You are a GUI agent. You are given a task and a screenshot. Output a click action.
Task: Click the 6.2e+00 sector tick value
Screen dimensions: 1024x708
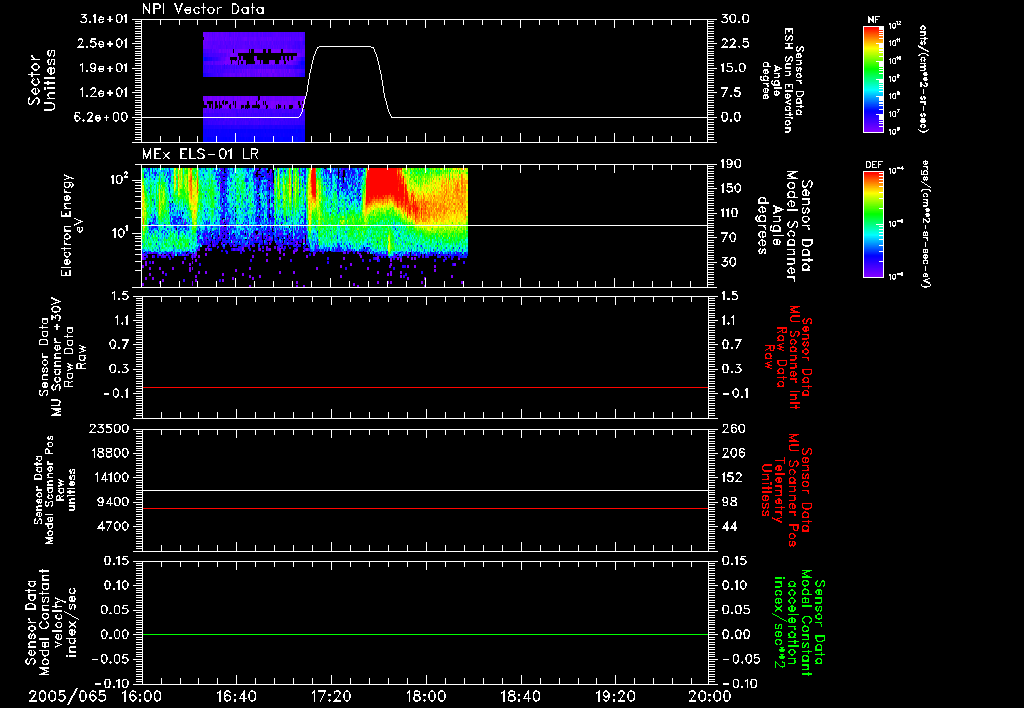pos(103,118)
